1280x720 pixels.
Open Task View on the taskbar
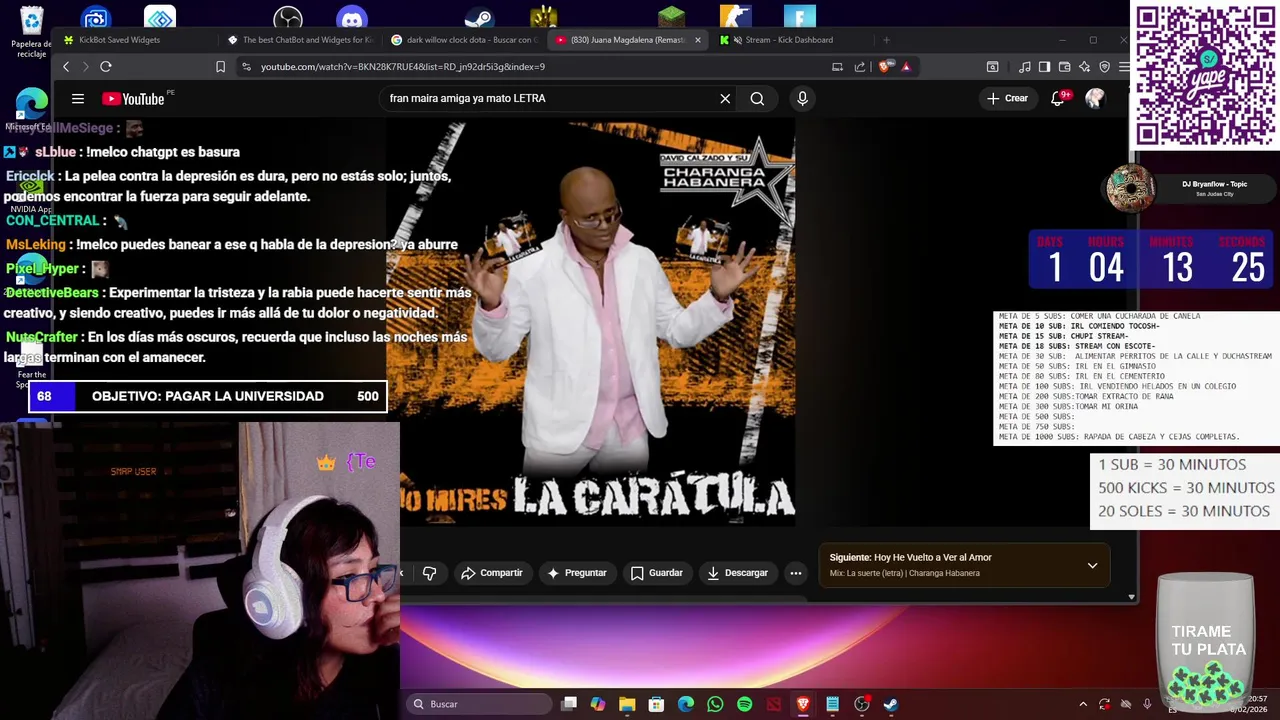point(569,704)
